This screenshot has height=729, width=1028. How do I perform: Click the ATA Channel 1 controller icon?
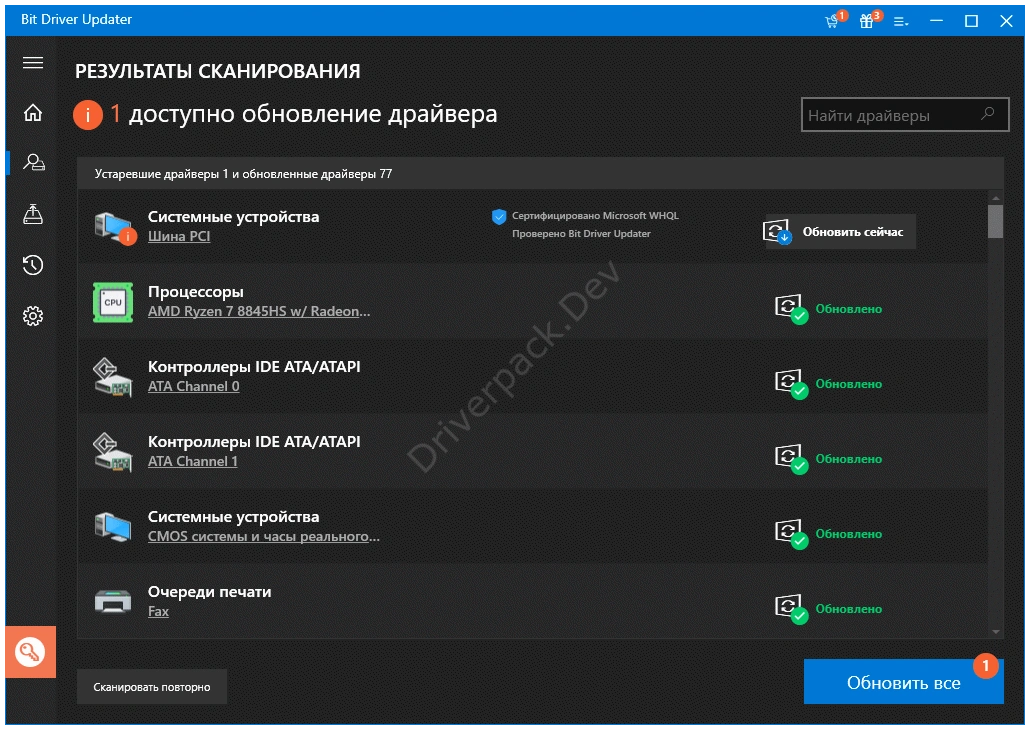tap(113, 452)
